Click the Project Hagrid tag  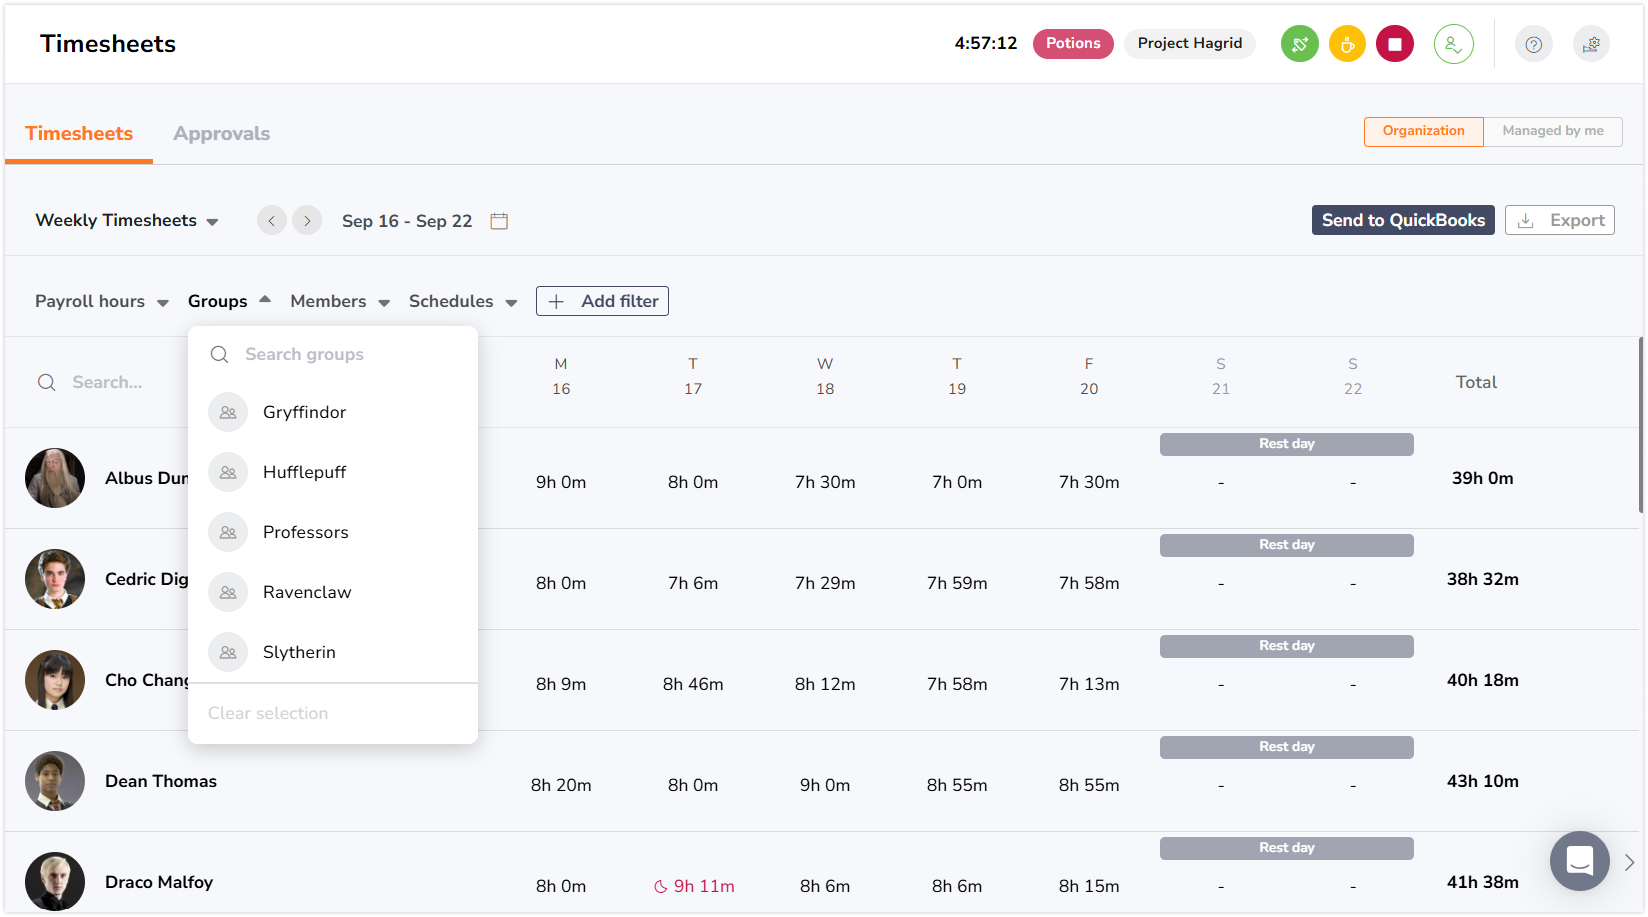click(1190, 43)
